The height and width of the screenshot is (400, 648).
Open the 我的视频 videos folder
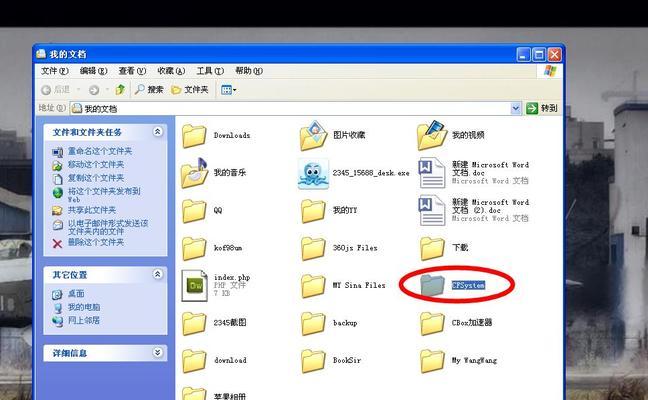[x=432, y=135]
